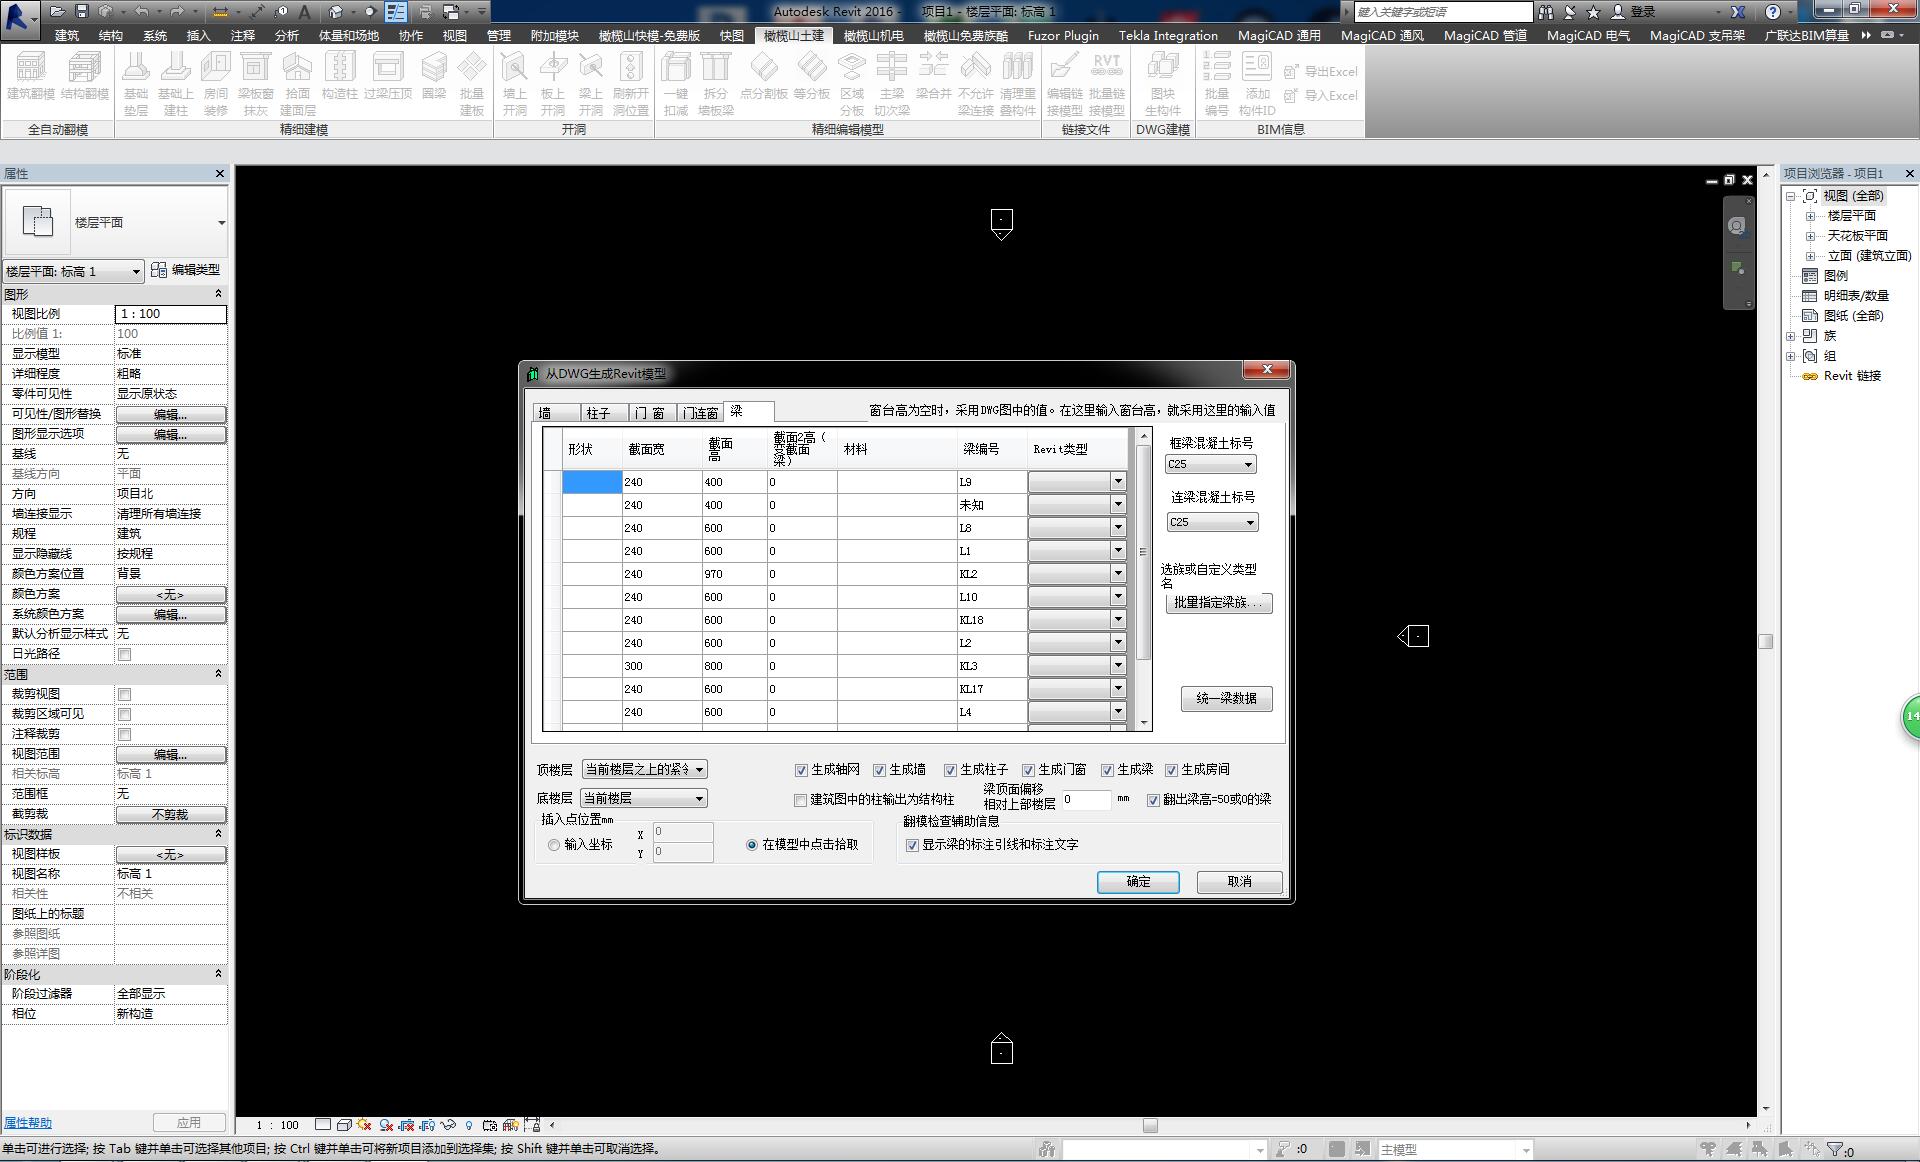This screenshot has width=1920, height=1162.
Task: Open the 底楼层 dropdown
Action: pyautogui.click(x=644, y=798)
